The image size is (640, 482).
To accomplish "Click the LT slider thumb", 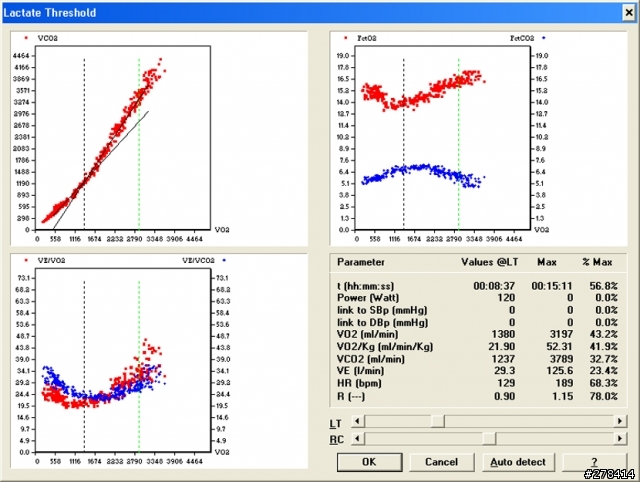I will click(x=438, y=421).
